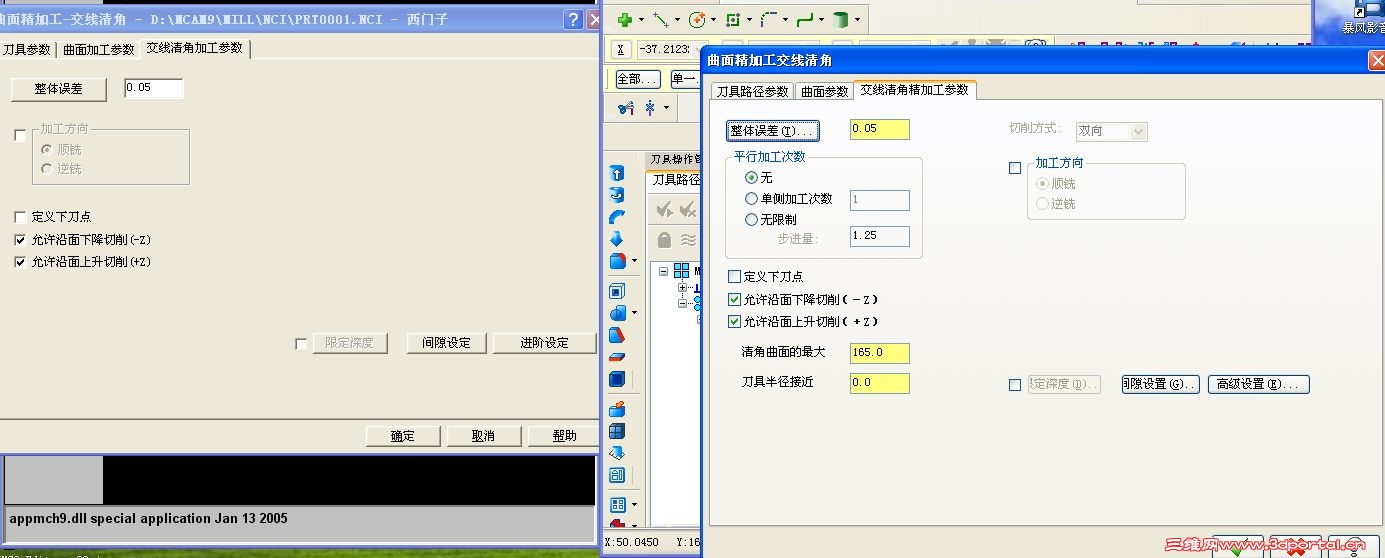
Task: Select the fillet curve tool icon
Action: click(x=769, y=19)
